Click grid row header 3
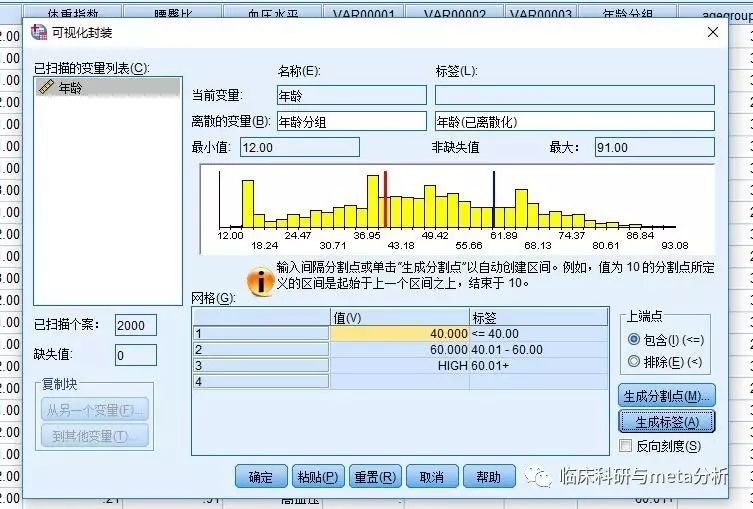 (261, 365)
